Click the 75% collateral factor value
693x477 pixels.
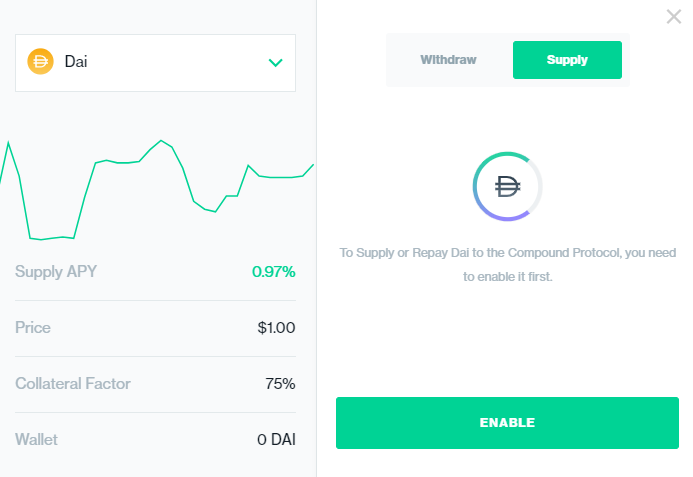point(280,383)
